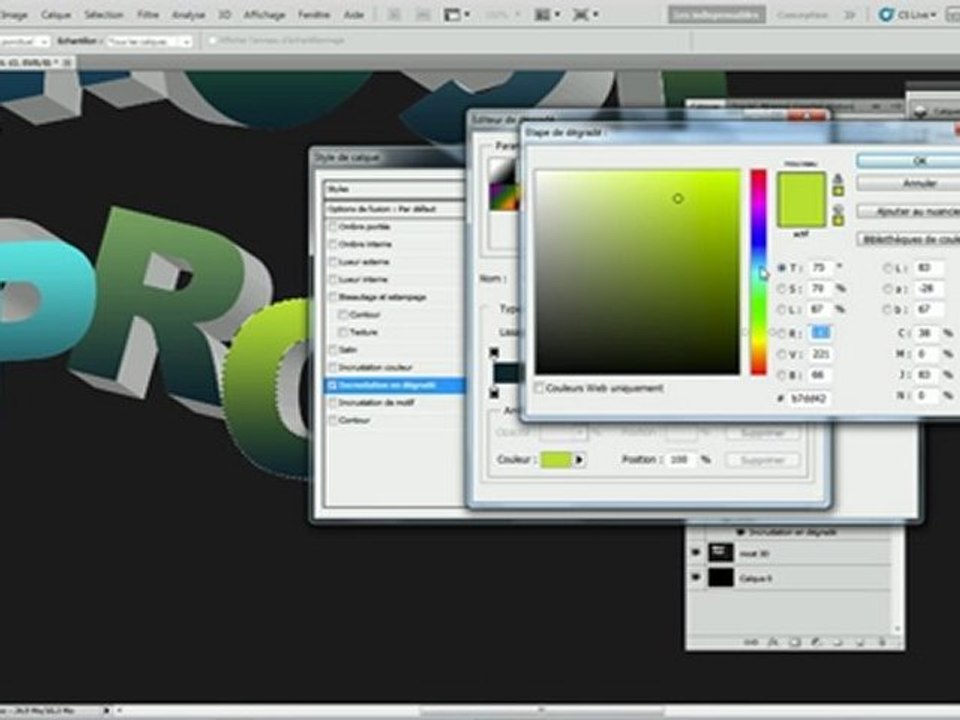The image size is (960, 720).
Task: Check Couleurs Web uniquement
Action: [x=539, y=388]
